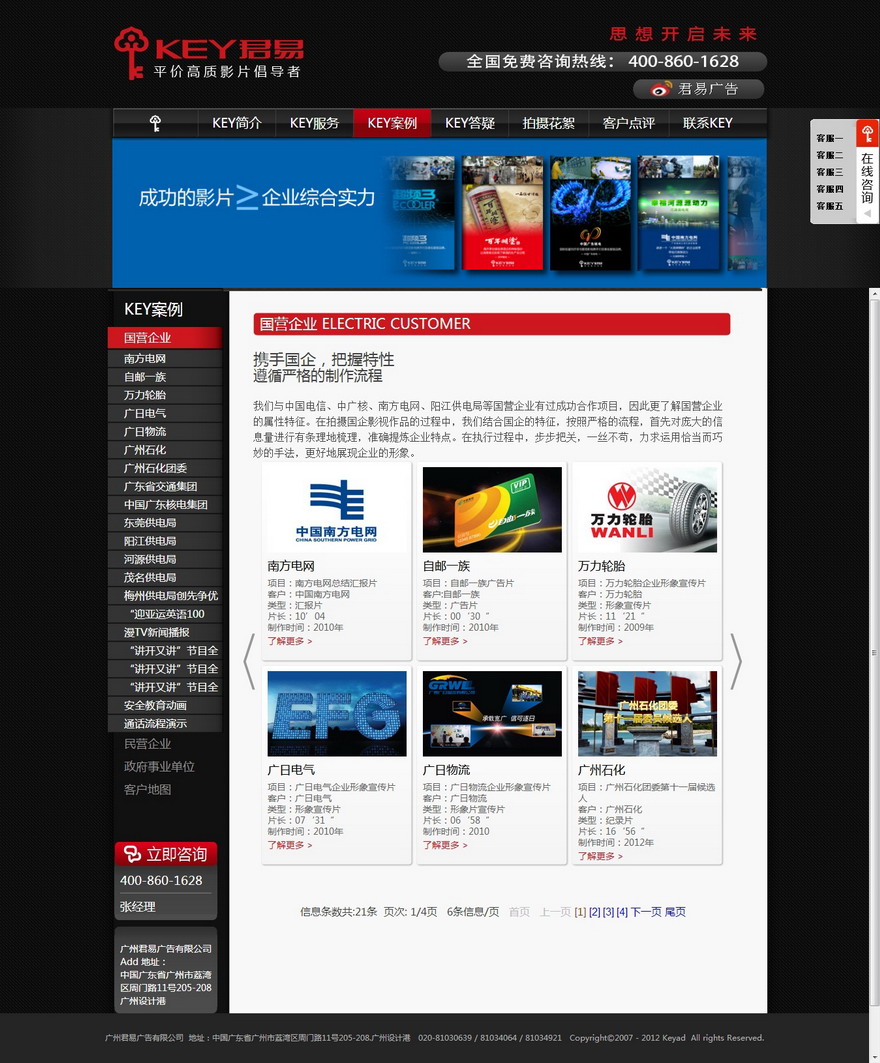Open 通话流程演示 in sidebar list
Screen dimensions: 880x1063
pos(165,724)
